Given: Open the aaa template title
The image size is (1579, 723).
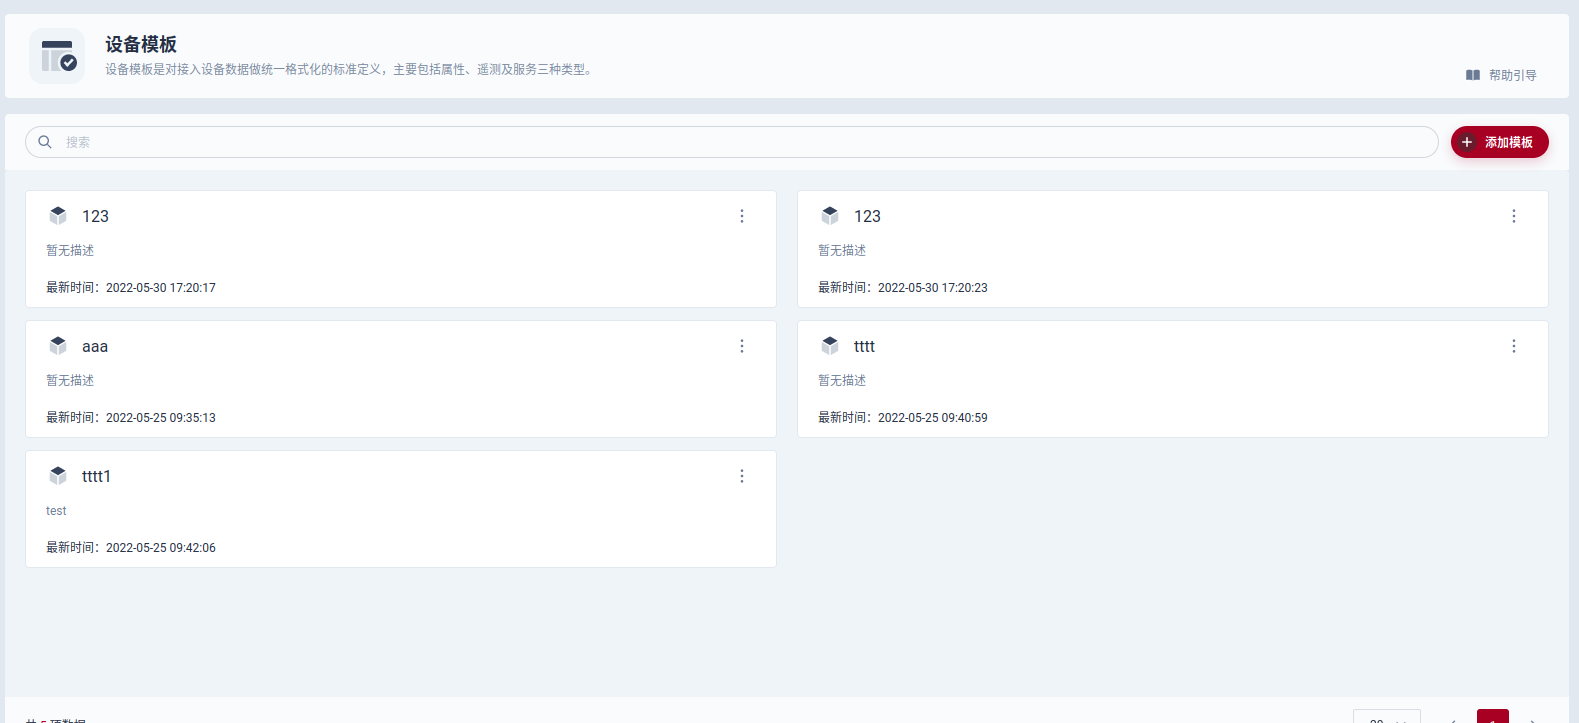Looking at the screenshot, I should point(95,347).
